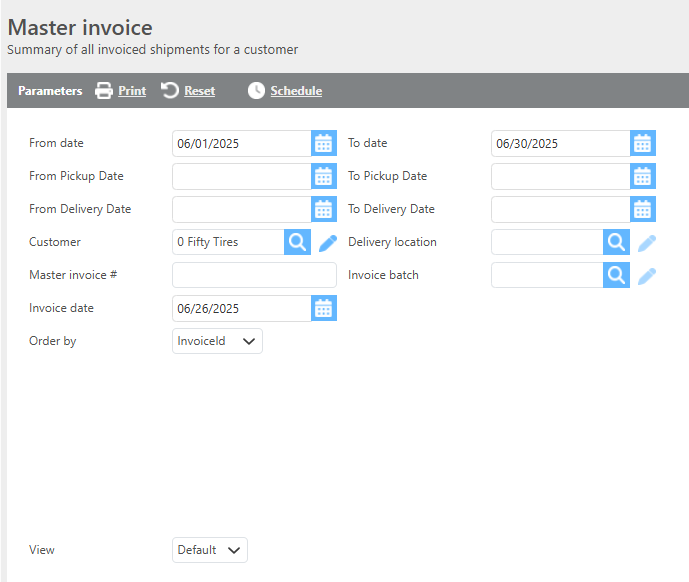Focus the Customer text field
This screenshot has width=689, height=582.
(x=228, y=242)
